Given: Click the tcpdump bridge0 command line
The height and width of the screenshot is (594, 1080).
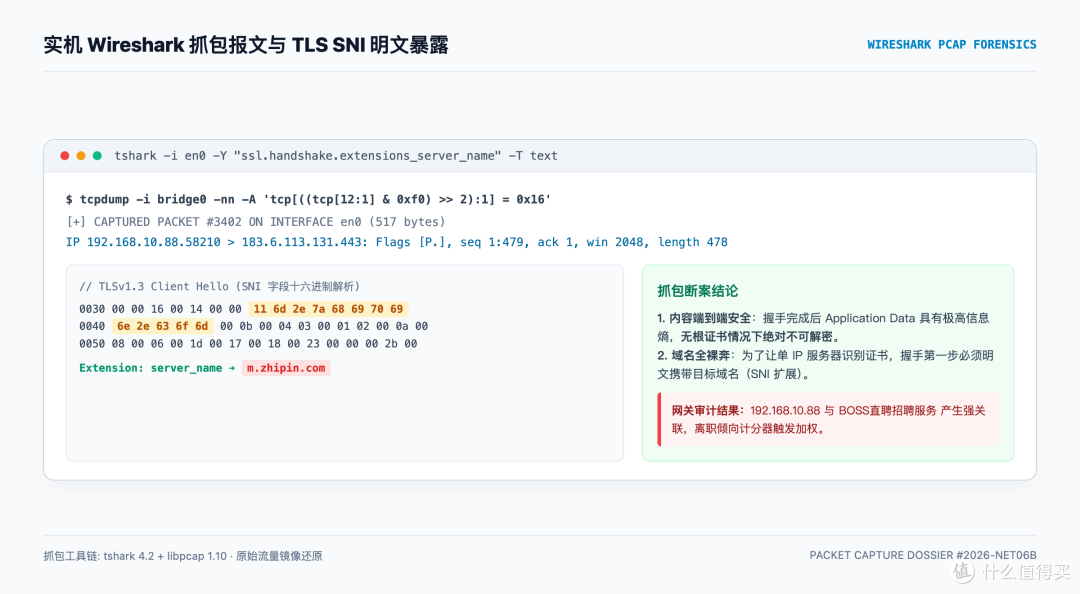Looking at the screenshot, I should click(x=308, y=199).
